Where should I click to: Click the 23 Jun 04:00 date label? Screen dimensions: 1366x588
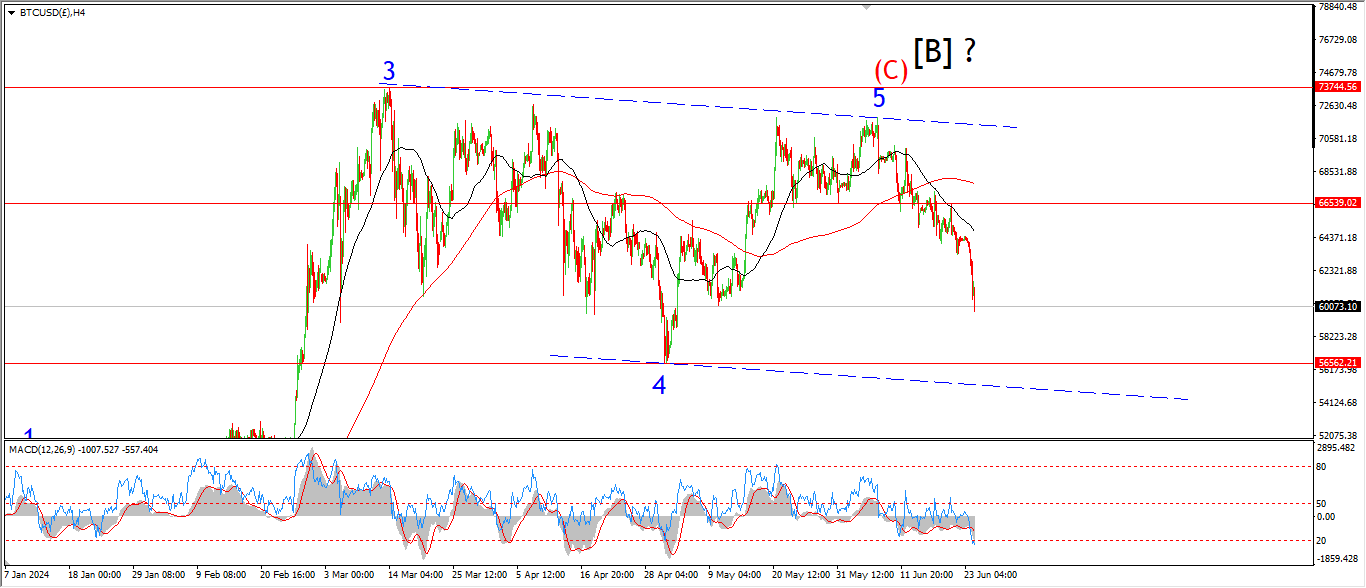click(990, 575)
